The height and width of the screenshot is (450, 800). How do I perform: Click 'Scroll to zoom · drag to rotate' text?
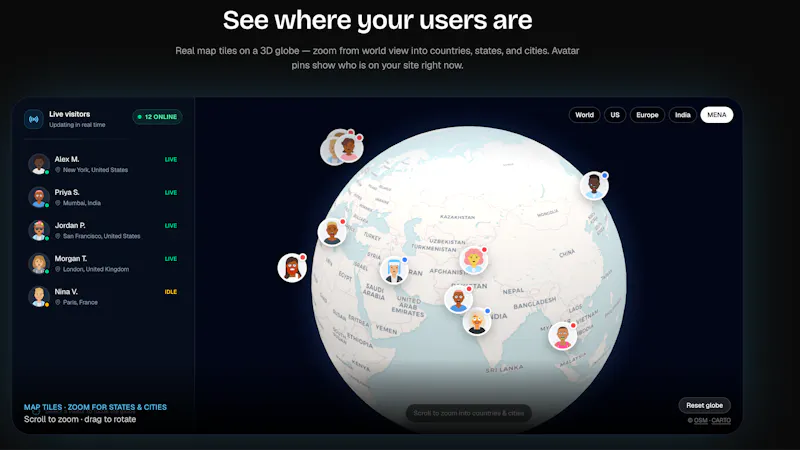point(80,419)
